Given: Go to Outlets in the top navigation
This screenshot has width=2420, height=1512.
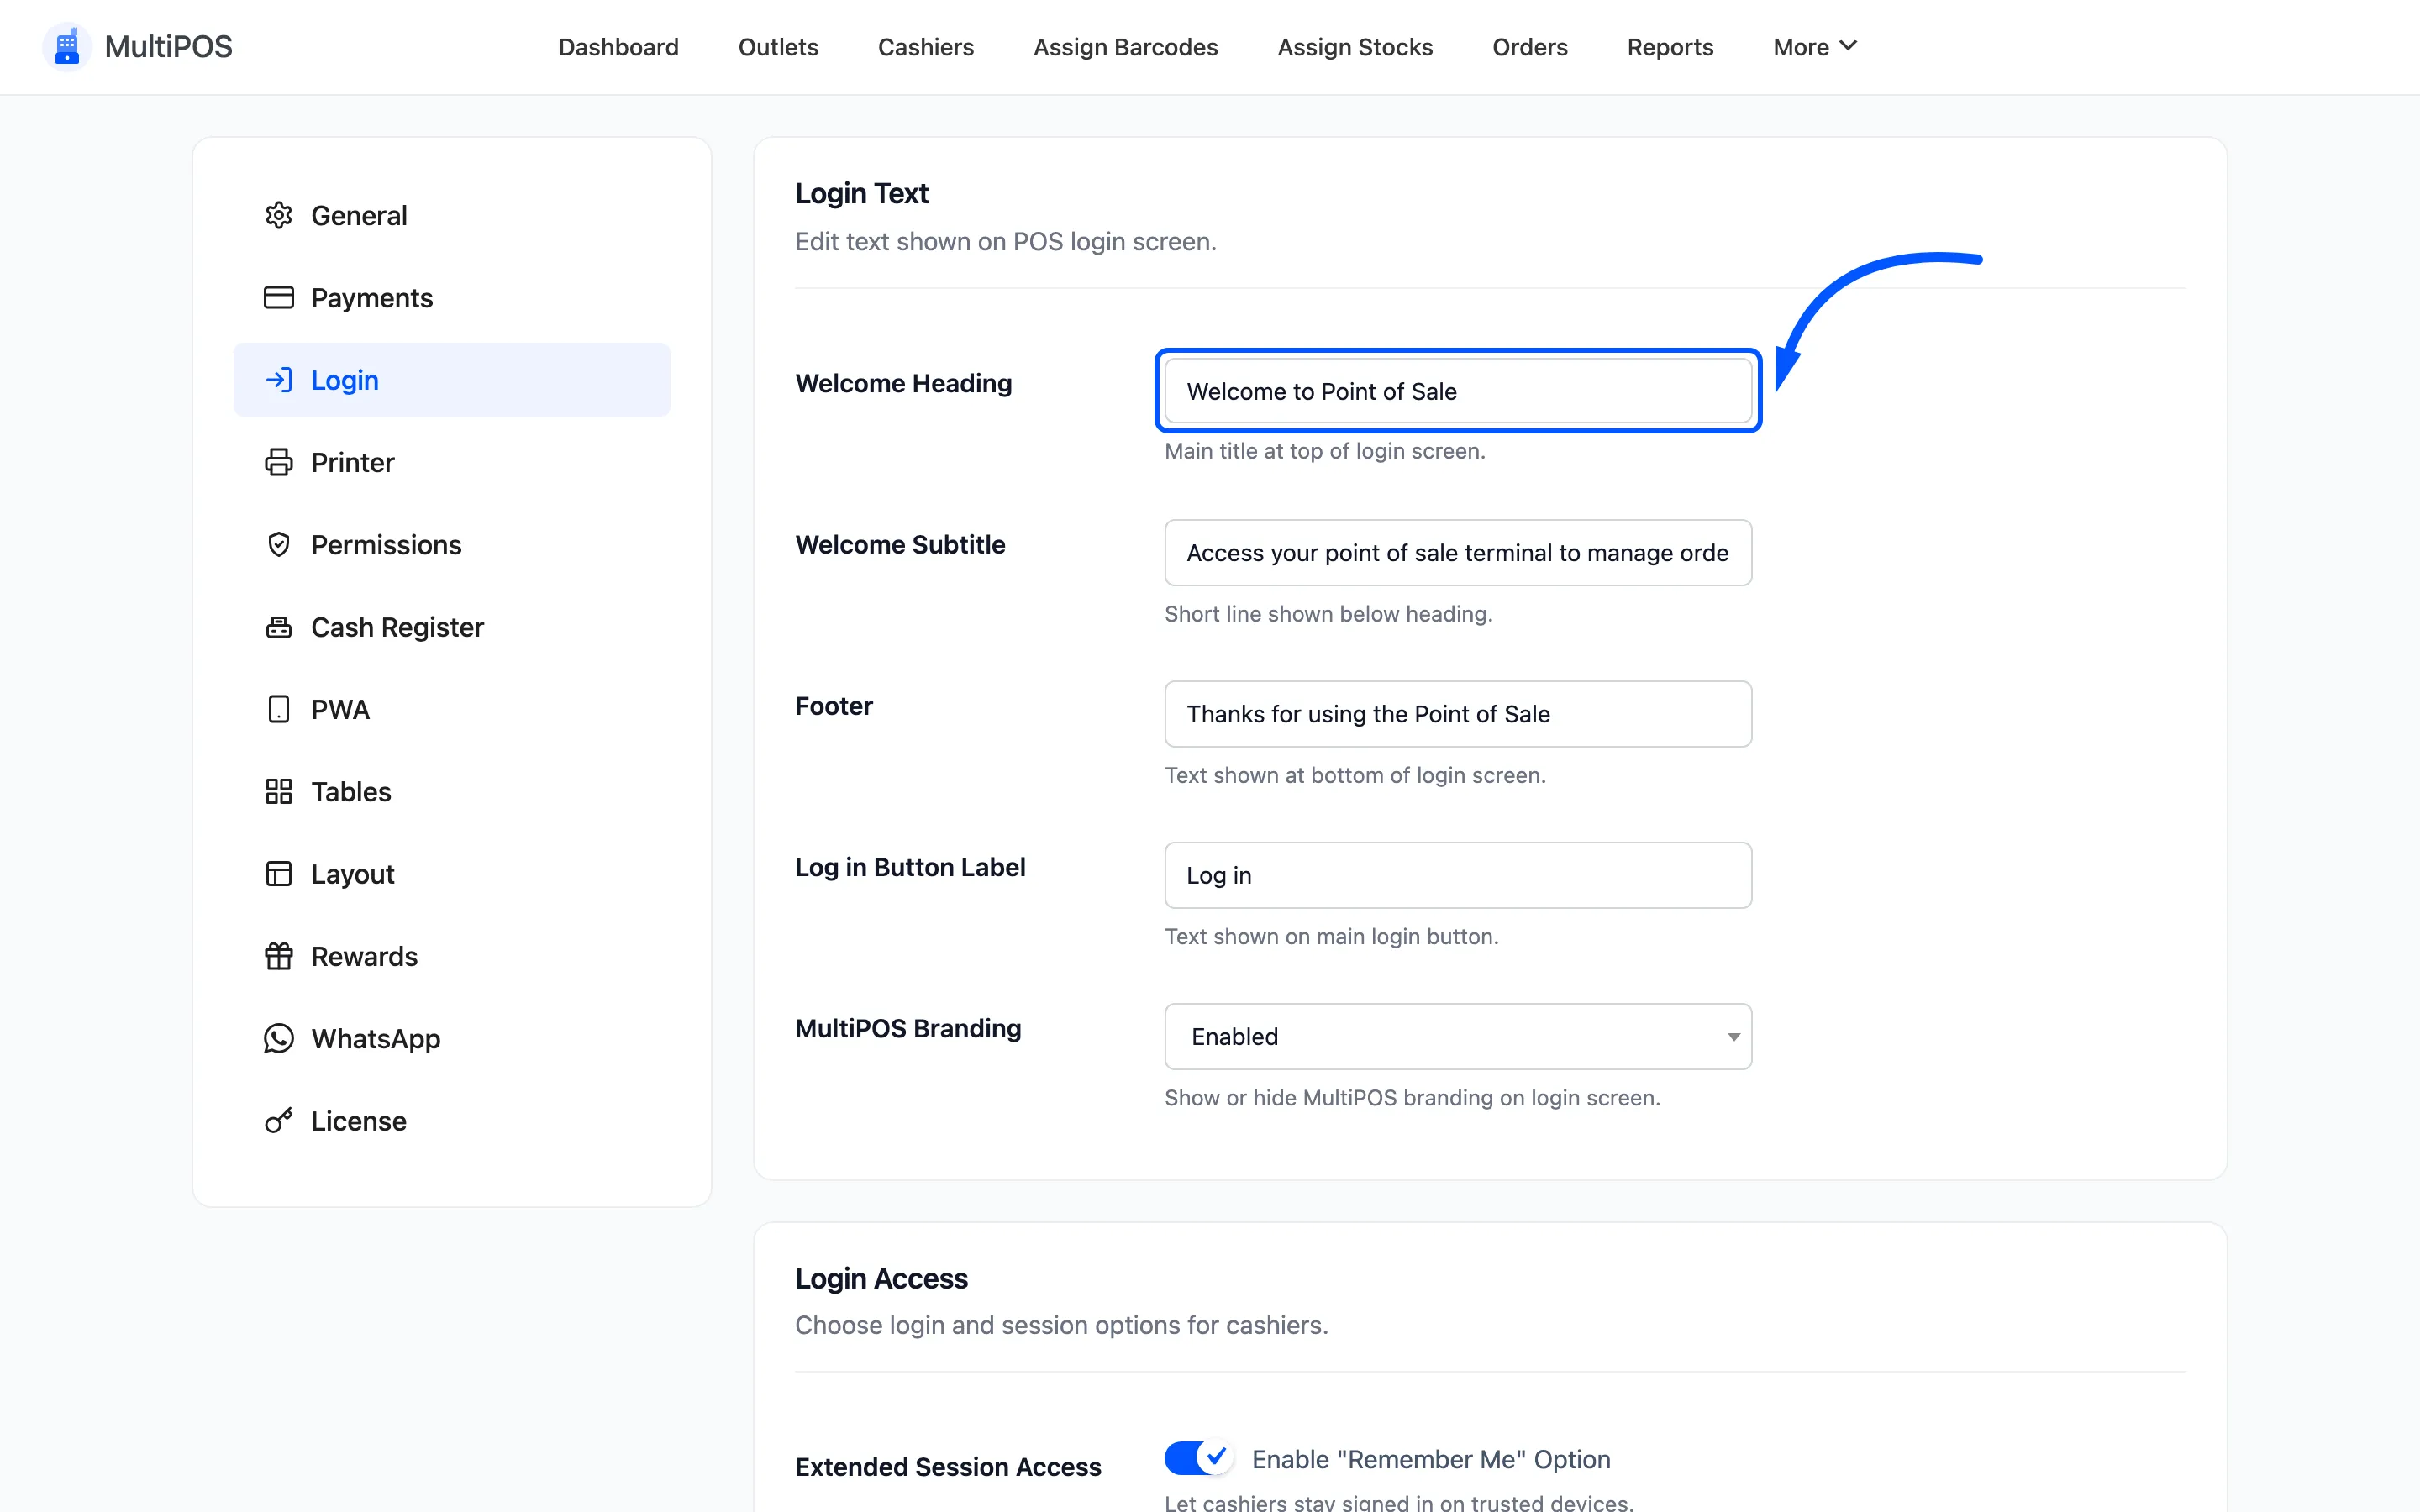Looking at the screenshot, I should click(778, 47).
